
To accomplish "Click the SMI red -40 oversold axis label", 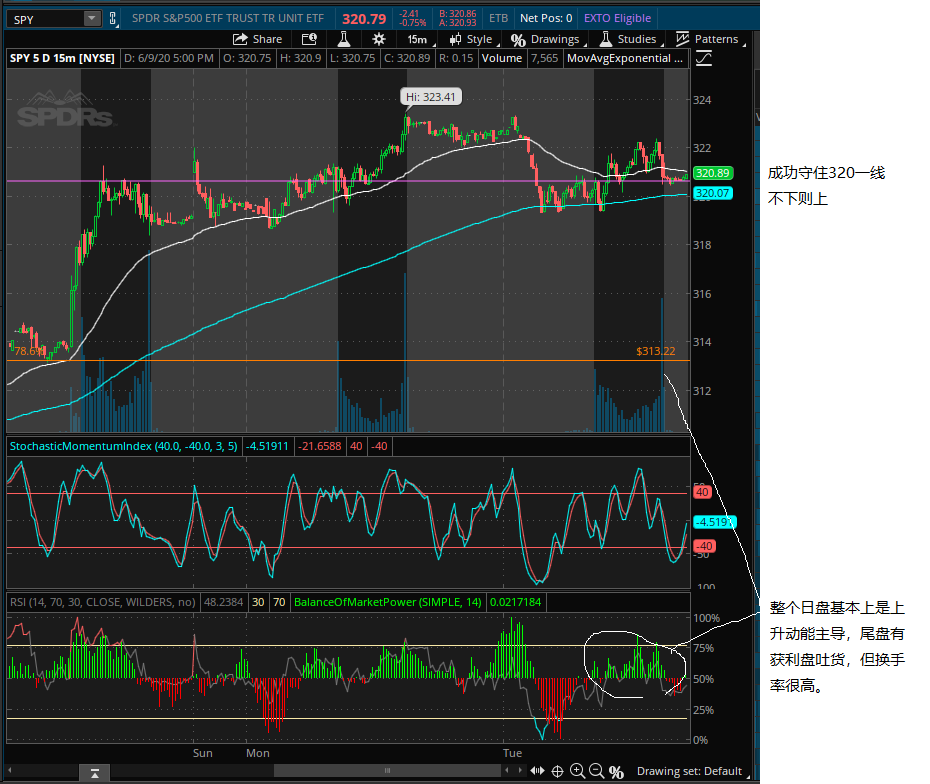I will pyautogui.click(x=704, y=546).
